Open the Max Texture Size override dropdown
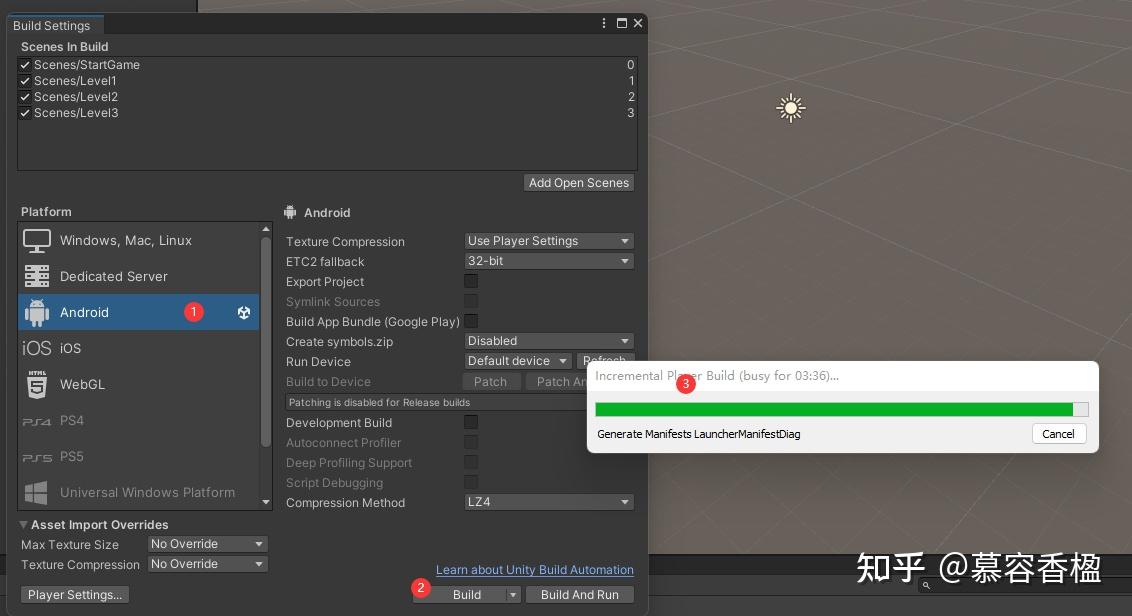The width and height of the screenshot is (1132, 616). pyautogui.click(x=207, y=544)
